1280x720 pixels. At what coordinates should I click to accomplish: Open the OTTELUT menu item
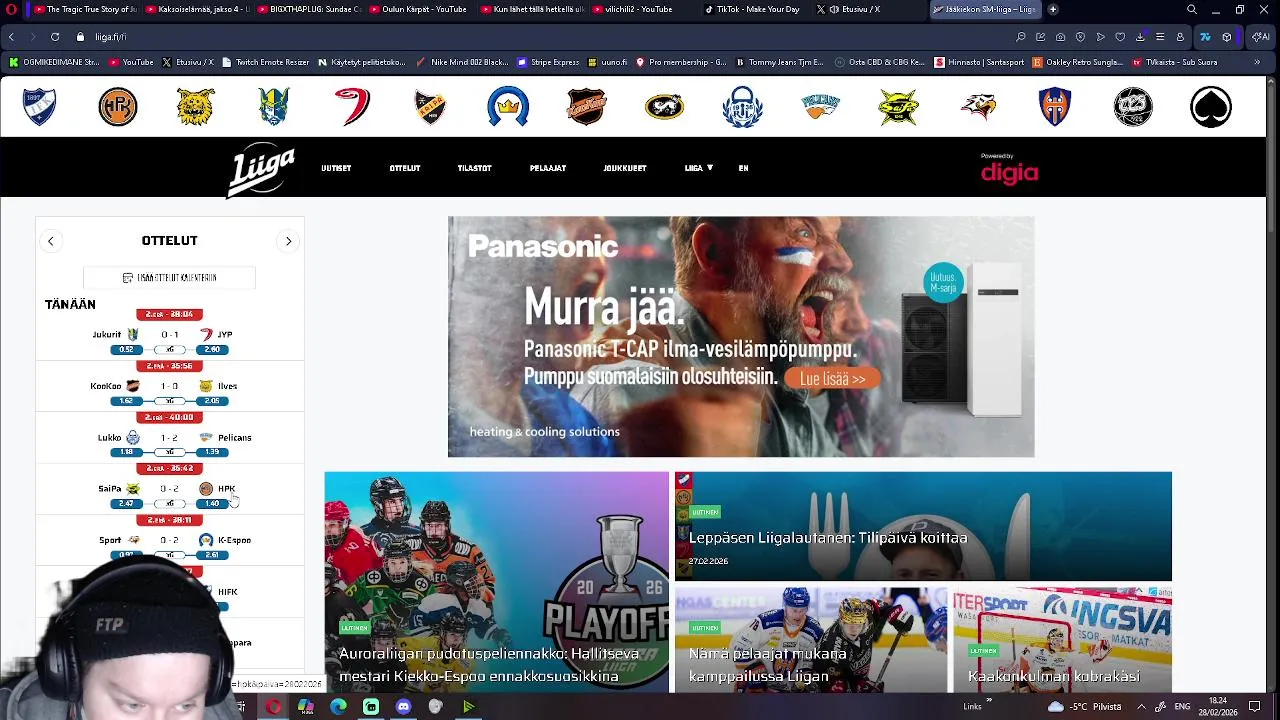(405, 168)
